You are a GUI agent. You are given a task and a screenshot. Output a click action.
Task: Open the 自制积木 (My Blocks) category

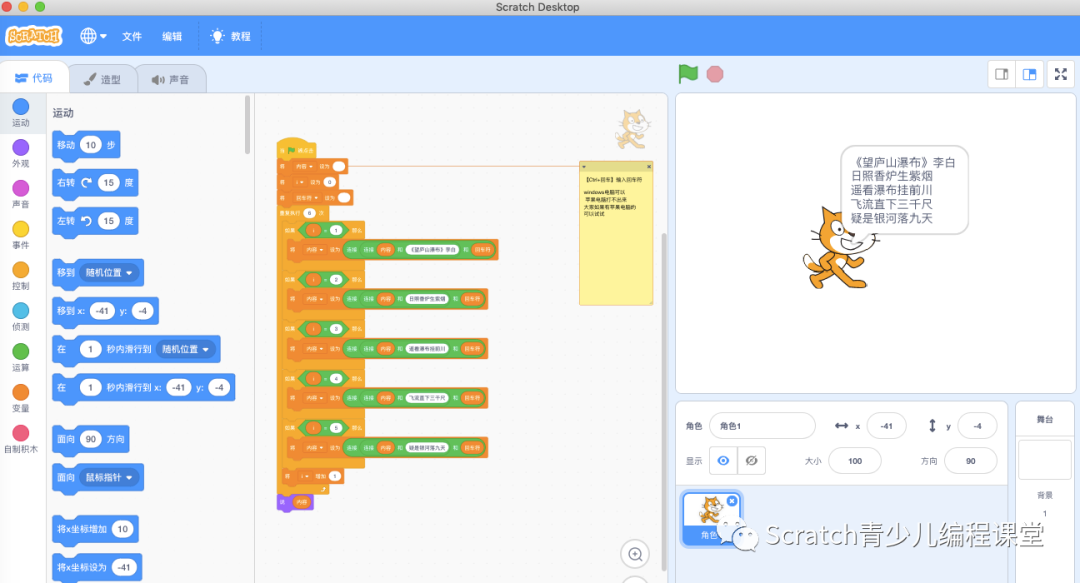(x=22, y=432)
